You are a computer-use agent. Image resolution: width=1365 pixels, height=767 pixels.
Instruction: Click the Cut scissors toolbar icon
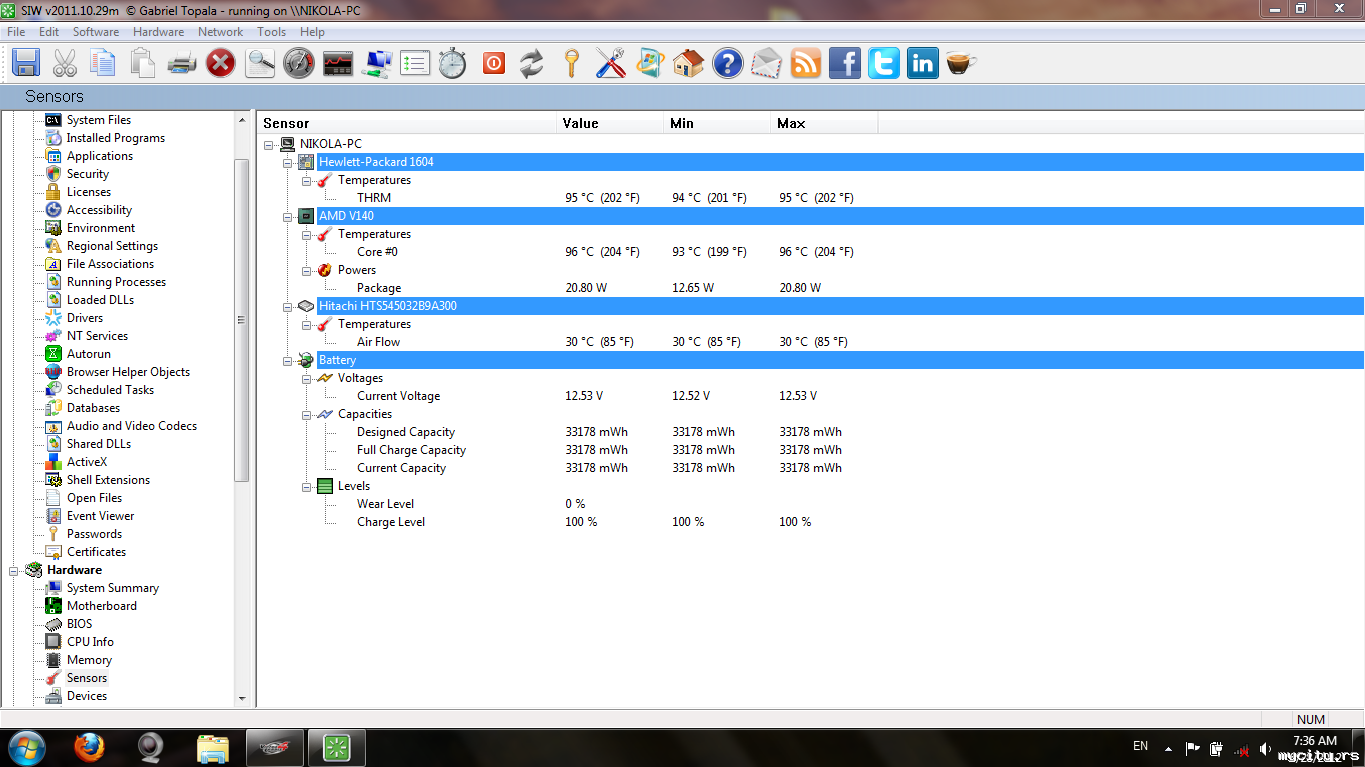point(65,63)
